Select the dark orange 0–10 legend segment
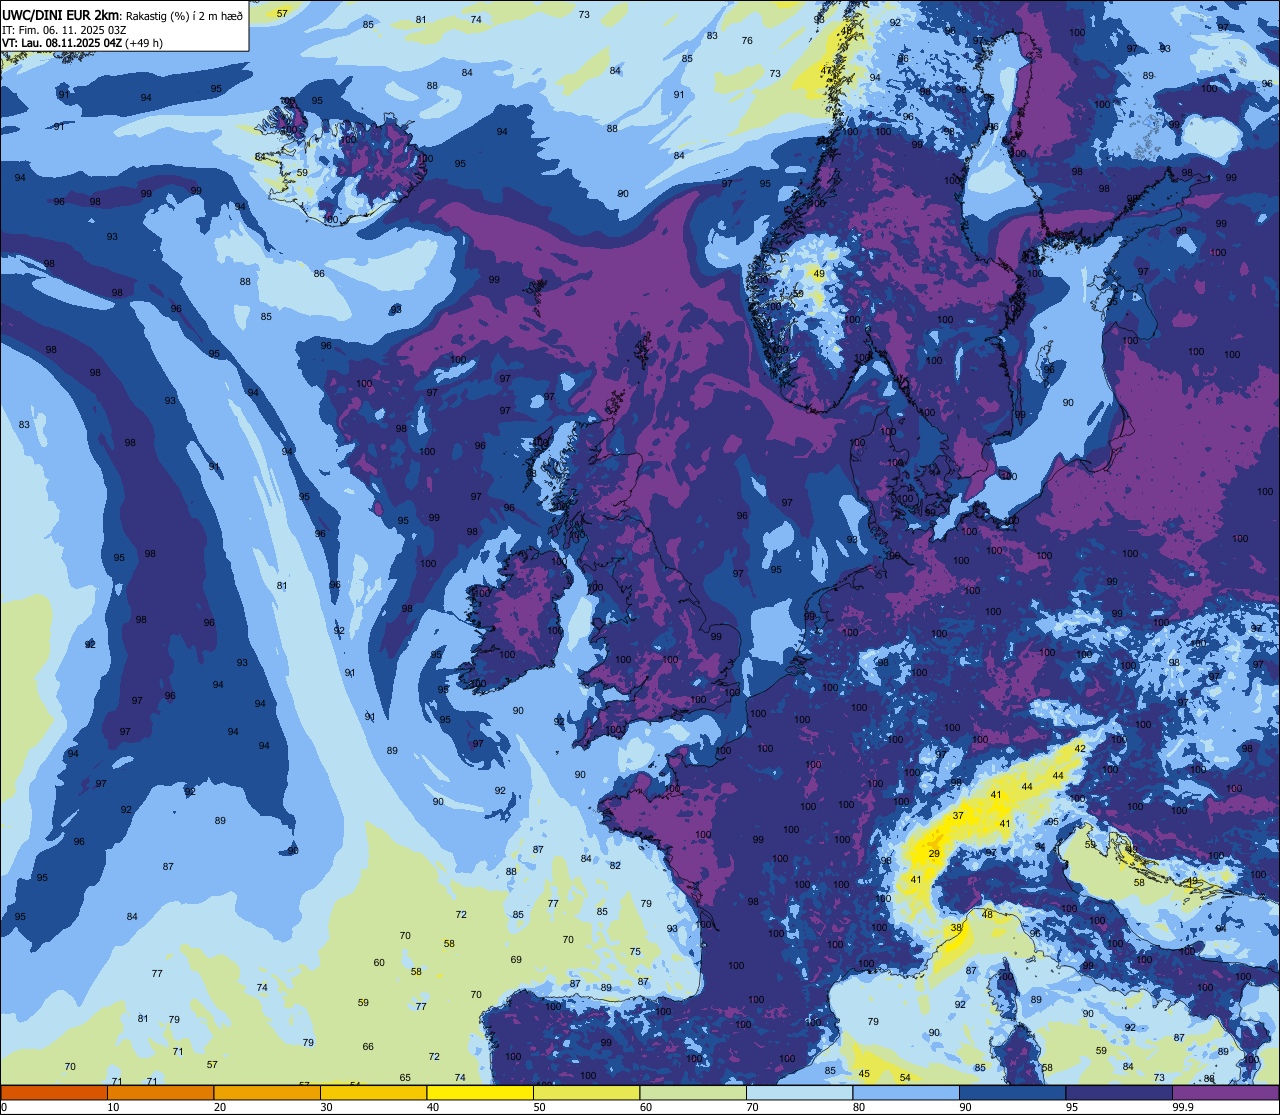 [x=54, y=1093]
